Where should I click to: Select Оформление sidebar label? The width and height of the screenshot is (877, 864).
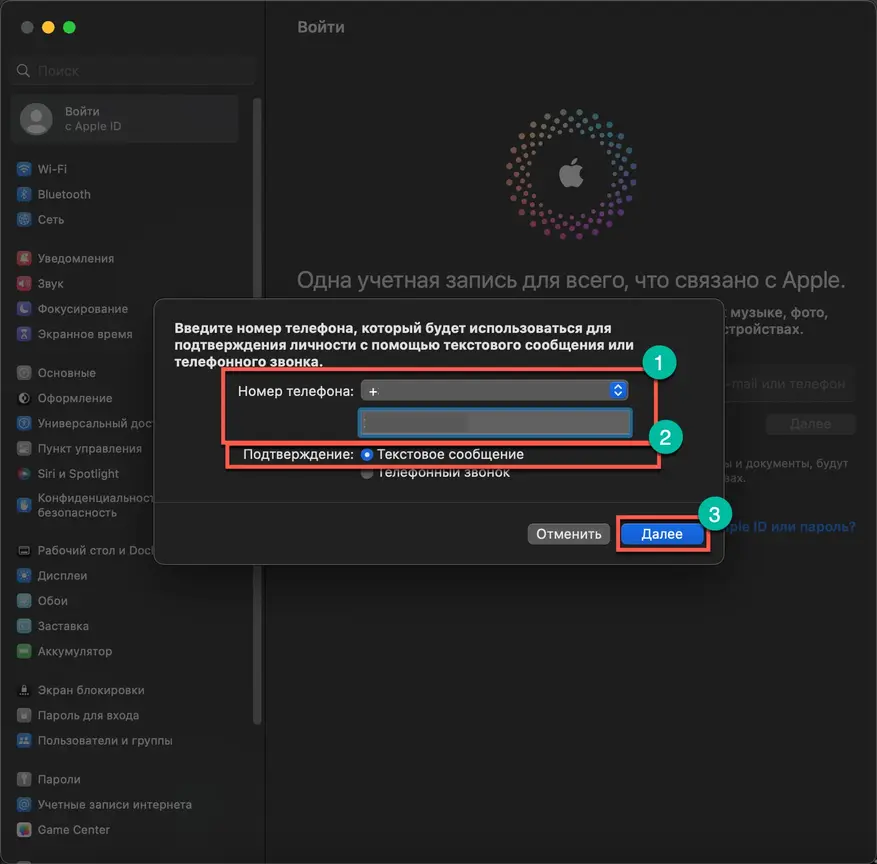click(75, 398)
